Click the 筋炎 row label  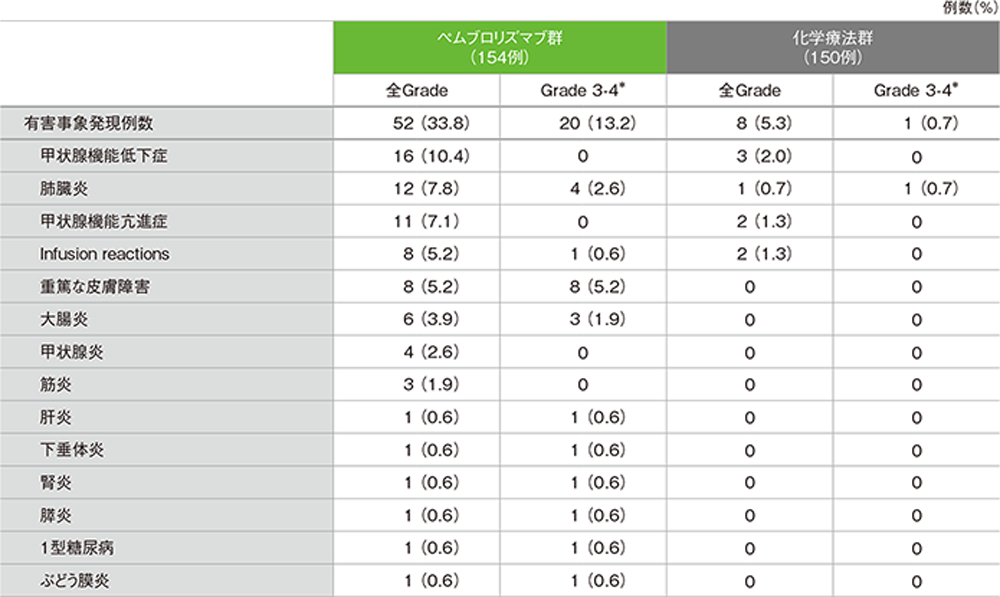pyautogui.click(x=56, y=384)
